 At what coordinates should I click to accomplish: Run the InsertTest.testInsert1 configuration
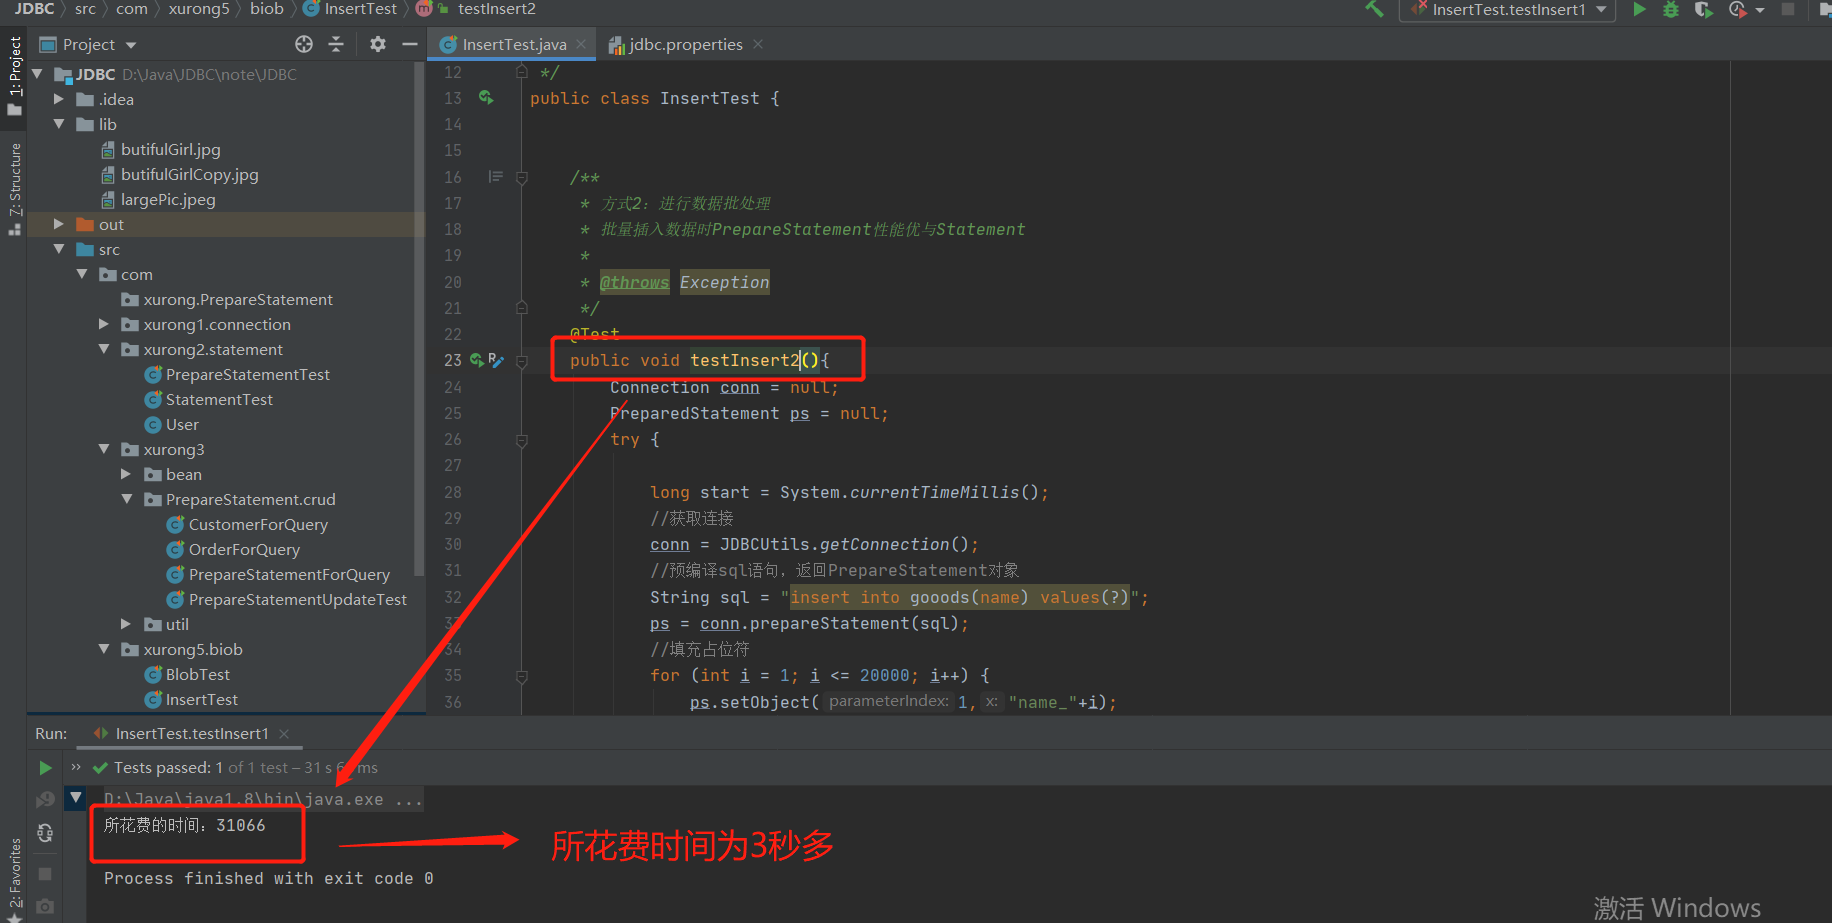tap(1639, 9)
